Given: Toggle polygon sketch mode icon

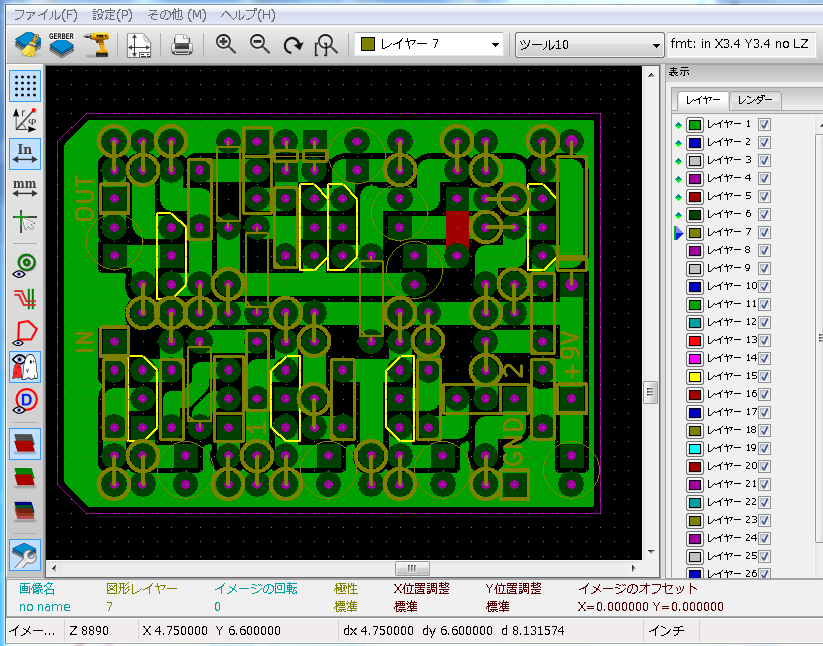Looking at the screenshot, I should (x=25, y=333).
